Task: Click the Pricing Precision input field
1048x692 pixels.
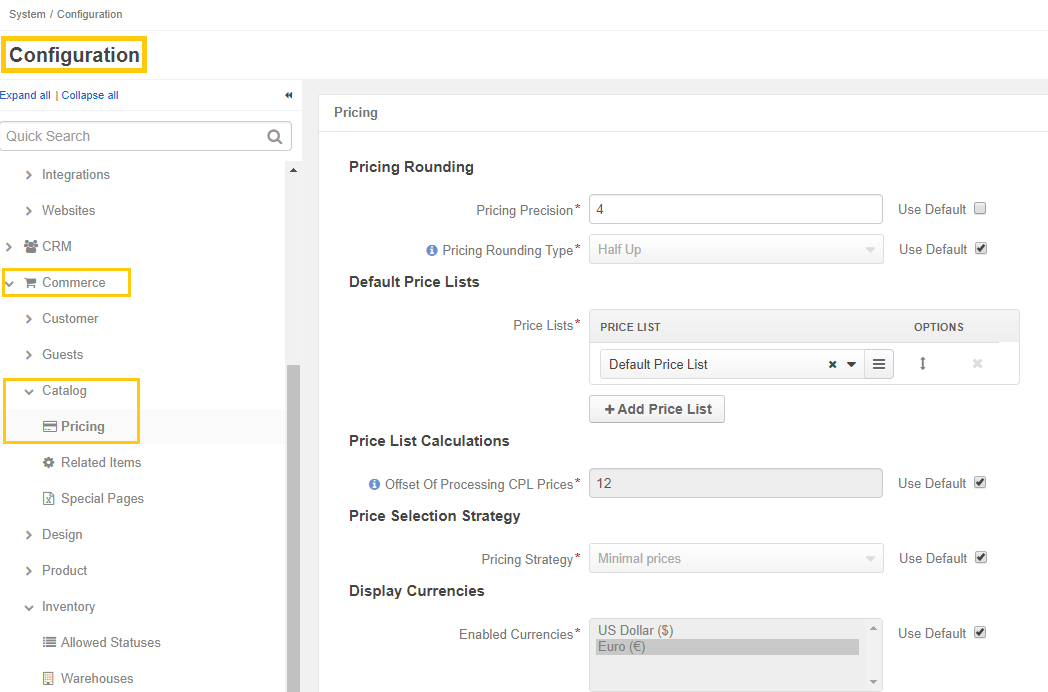Action: 736,209
